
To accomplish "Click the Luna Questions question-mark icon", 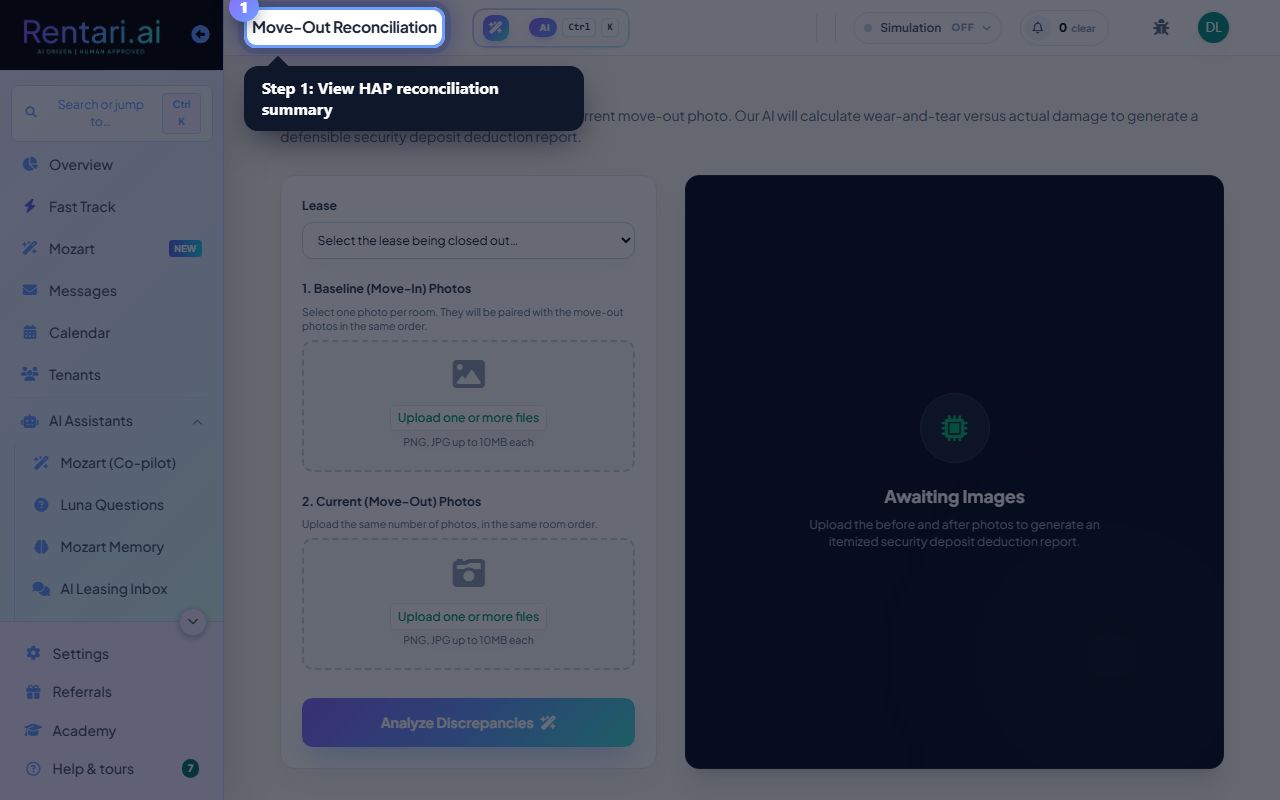I will pyautogui.click(x=41, y=505).
